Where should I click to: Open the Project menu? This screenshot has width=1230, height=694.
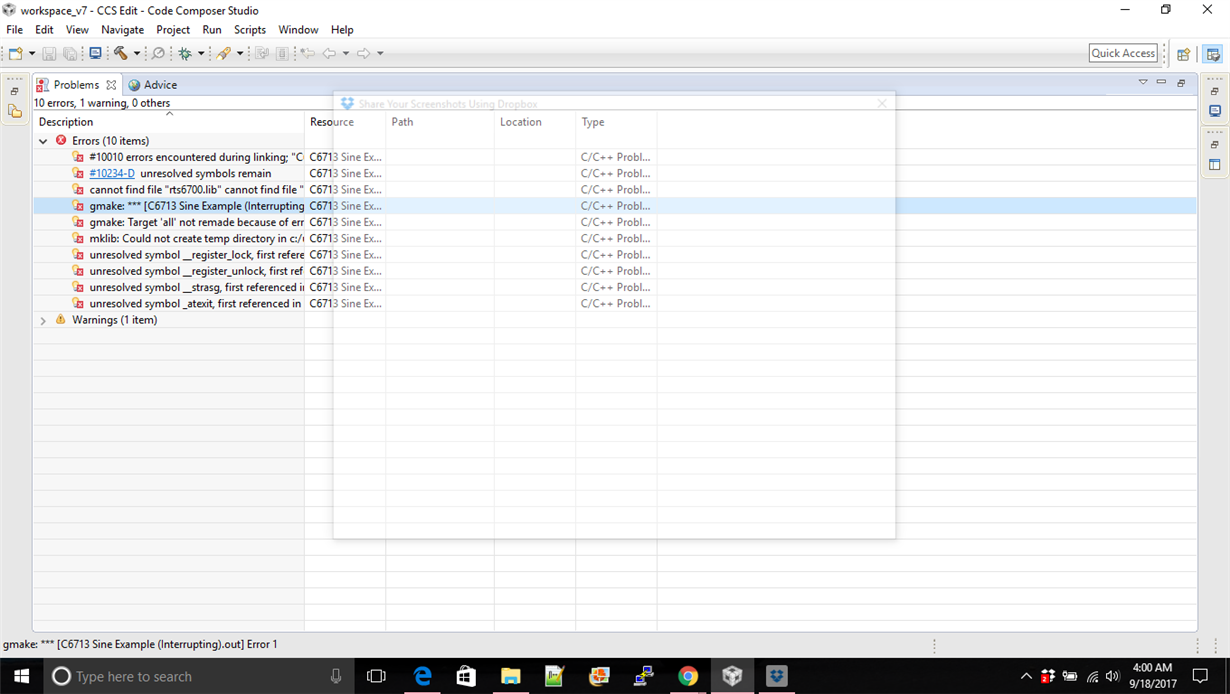pyautogui.click(x=173, y=30)
